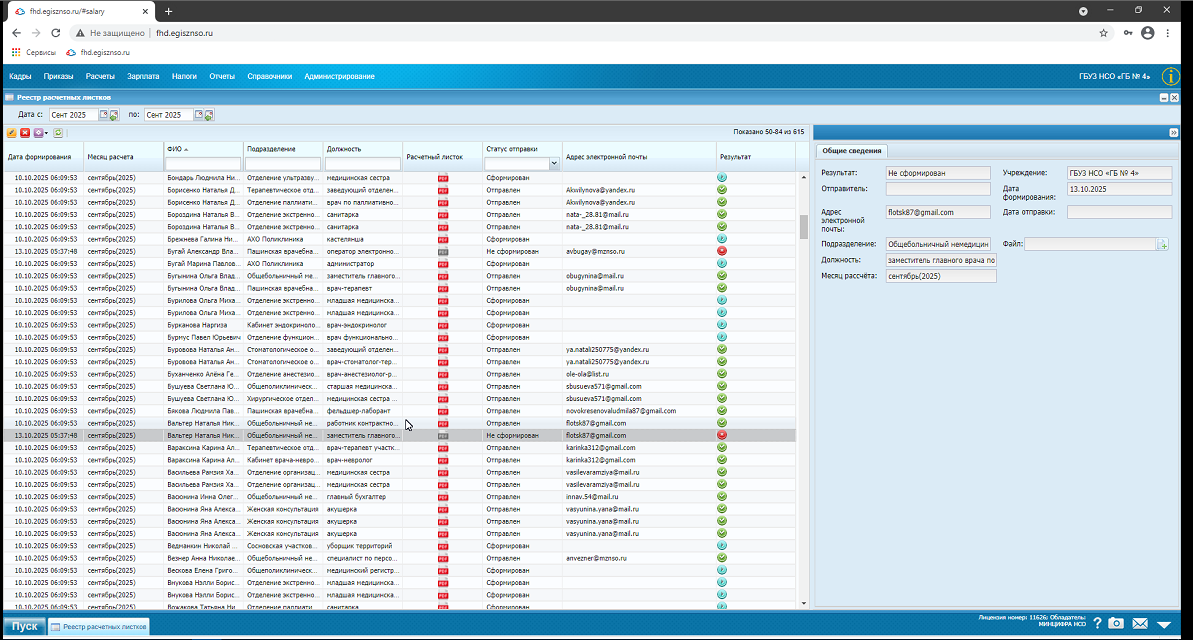This screenshot has width=1193, height=640.
Task: Click the attach file icon next to Файл
Action: 1163,244
